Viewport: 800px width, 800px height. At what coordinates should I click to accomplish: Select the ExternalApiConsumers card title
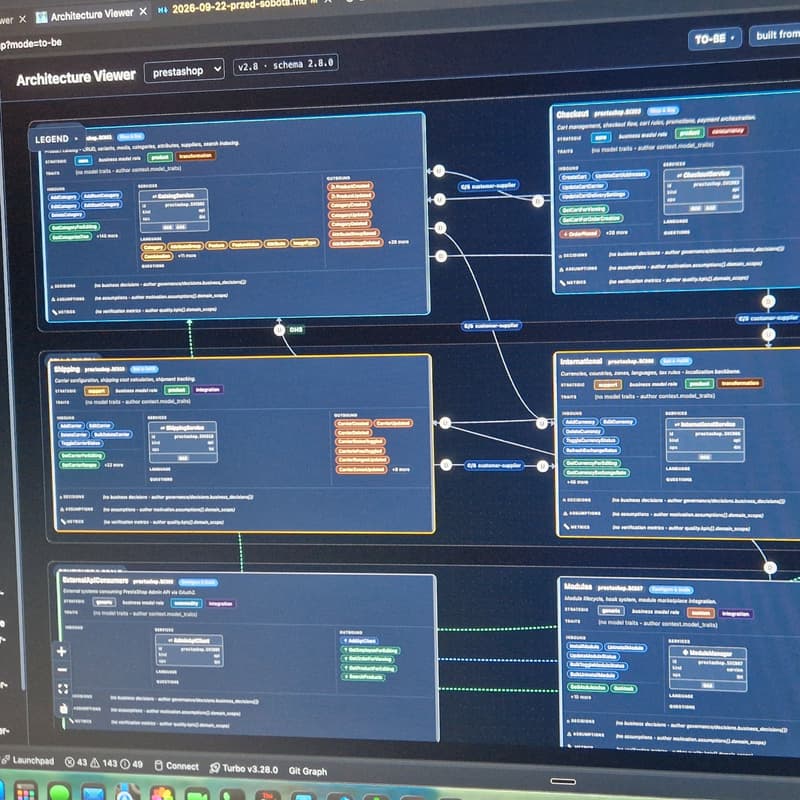pyautogui.click(x=95, y=580)
